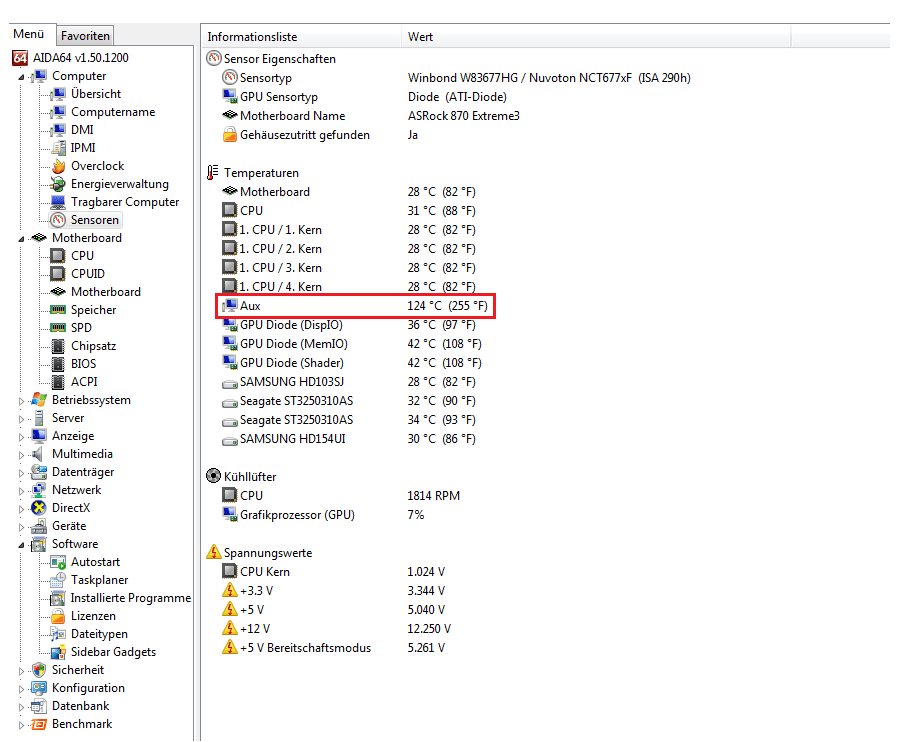Image resolution: width=909 pixels, height=742 pixels.
Task: Select the +12 V voltage row
Action: point(337,628)
